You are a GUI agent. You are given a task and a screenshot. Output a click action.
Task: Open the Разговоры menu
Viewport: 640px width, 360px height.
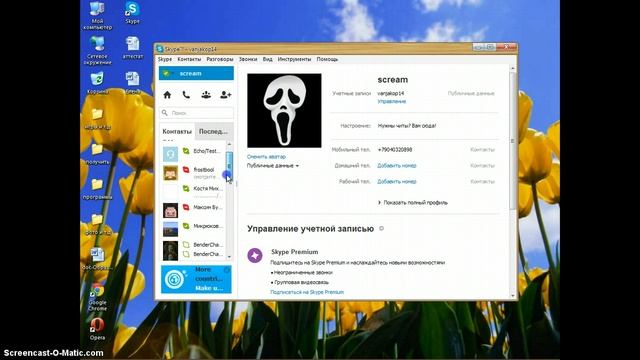click(x=220, y=59)
